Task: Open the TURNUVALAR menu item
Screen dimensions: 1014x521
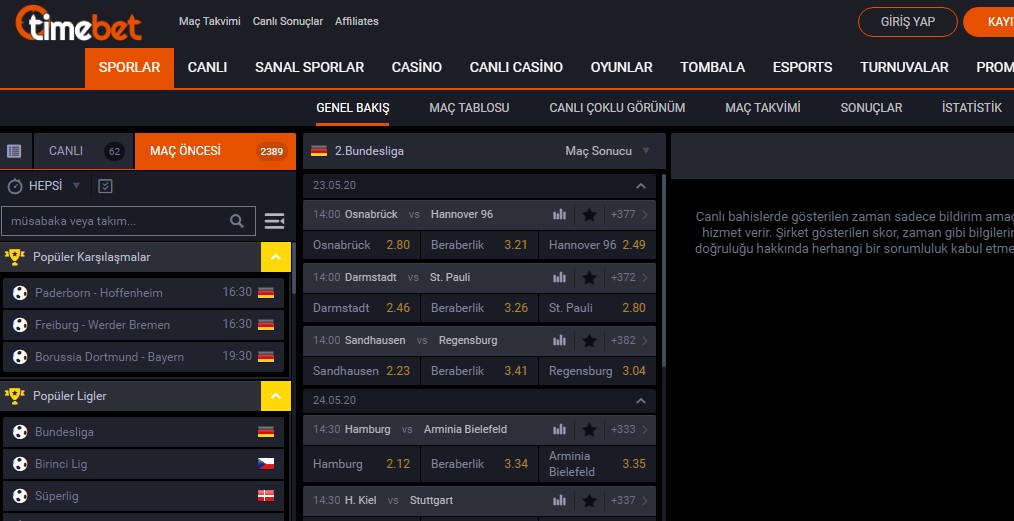Action: point(904,68)
